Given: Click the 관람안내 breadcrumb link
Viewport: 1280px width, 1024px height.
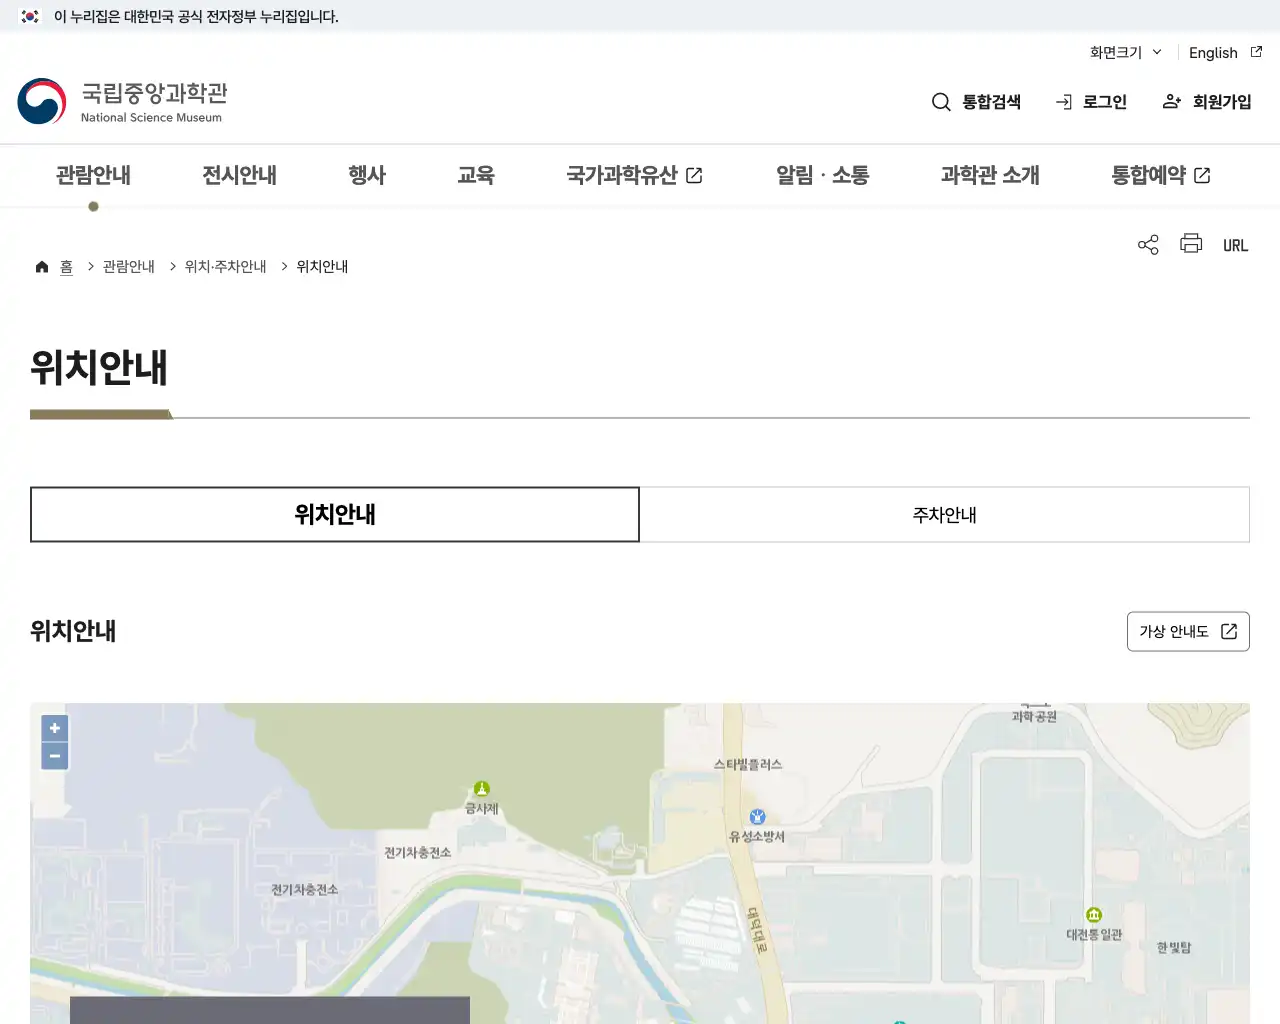Looking at the screenshot, I should [x=128, y=266].
